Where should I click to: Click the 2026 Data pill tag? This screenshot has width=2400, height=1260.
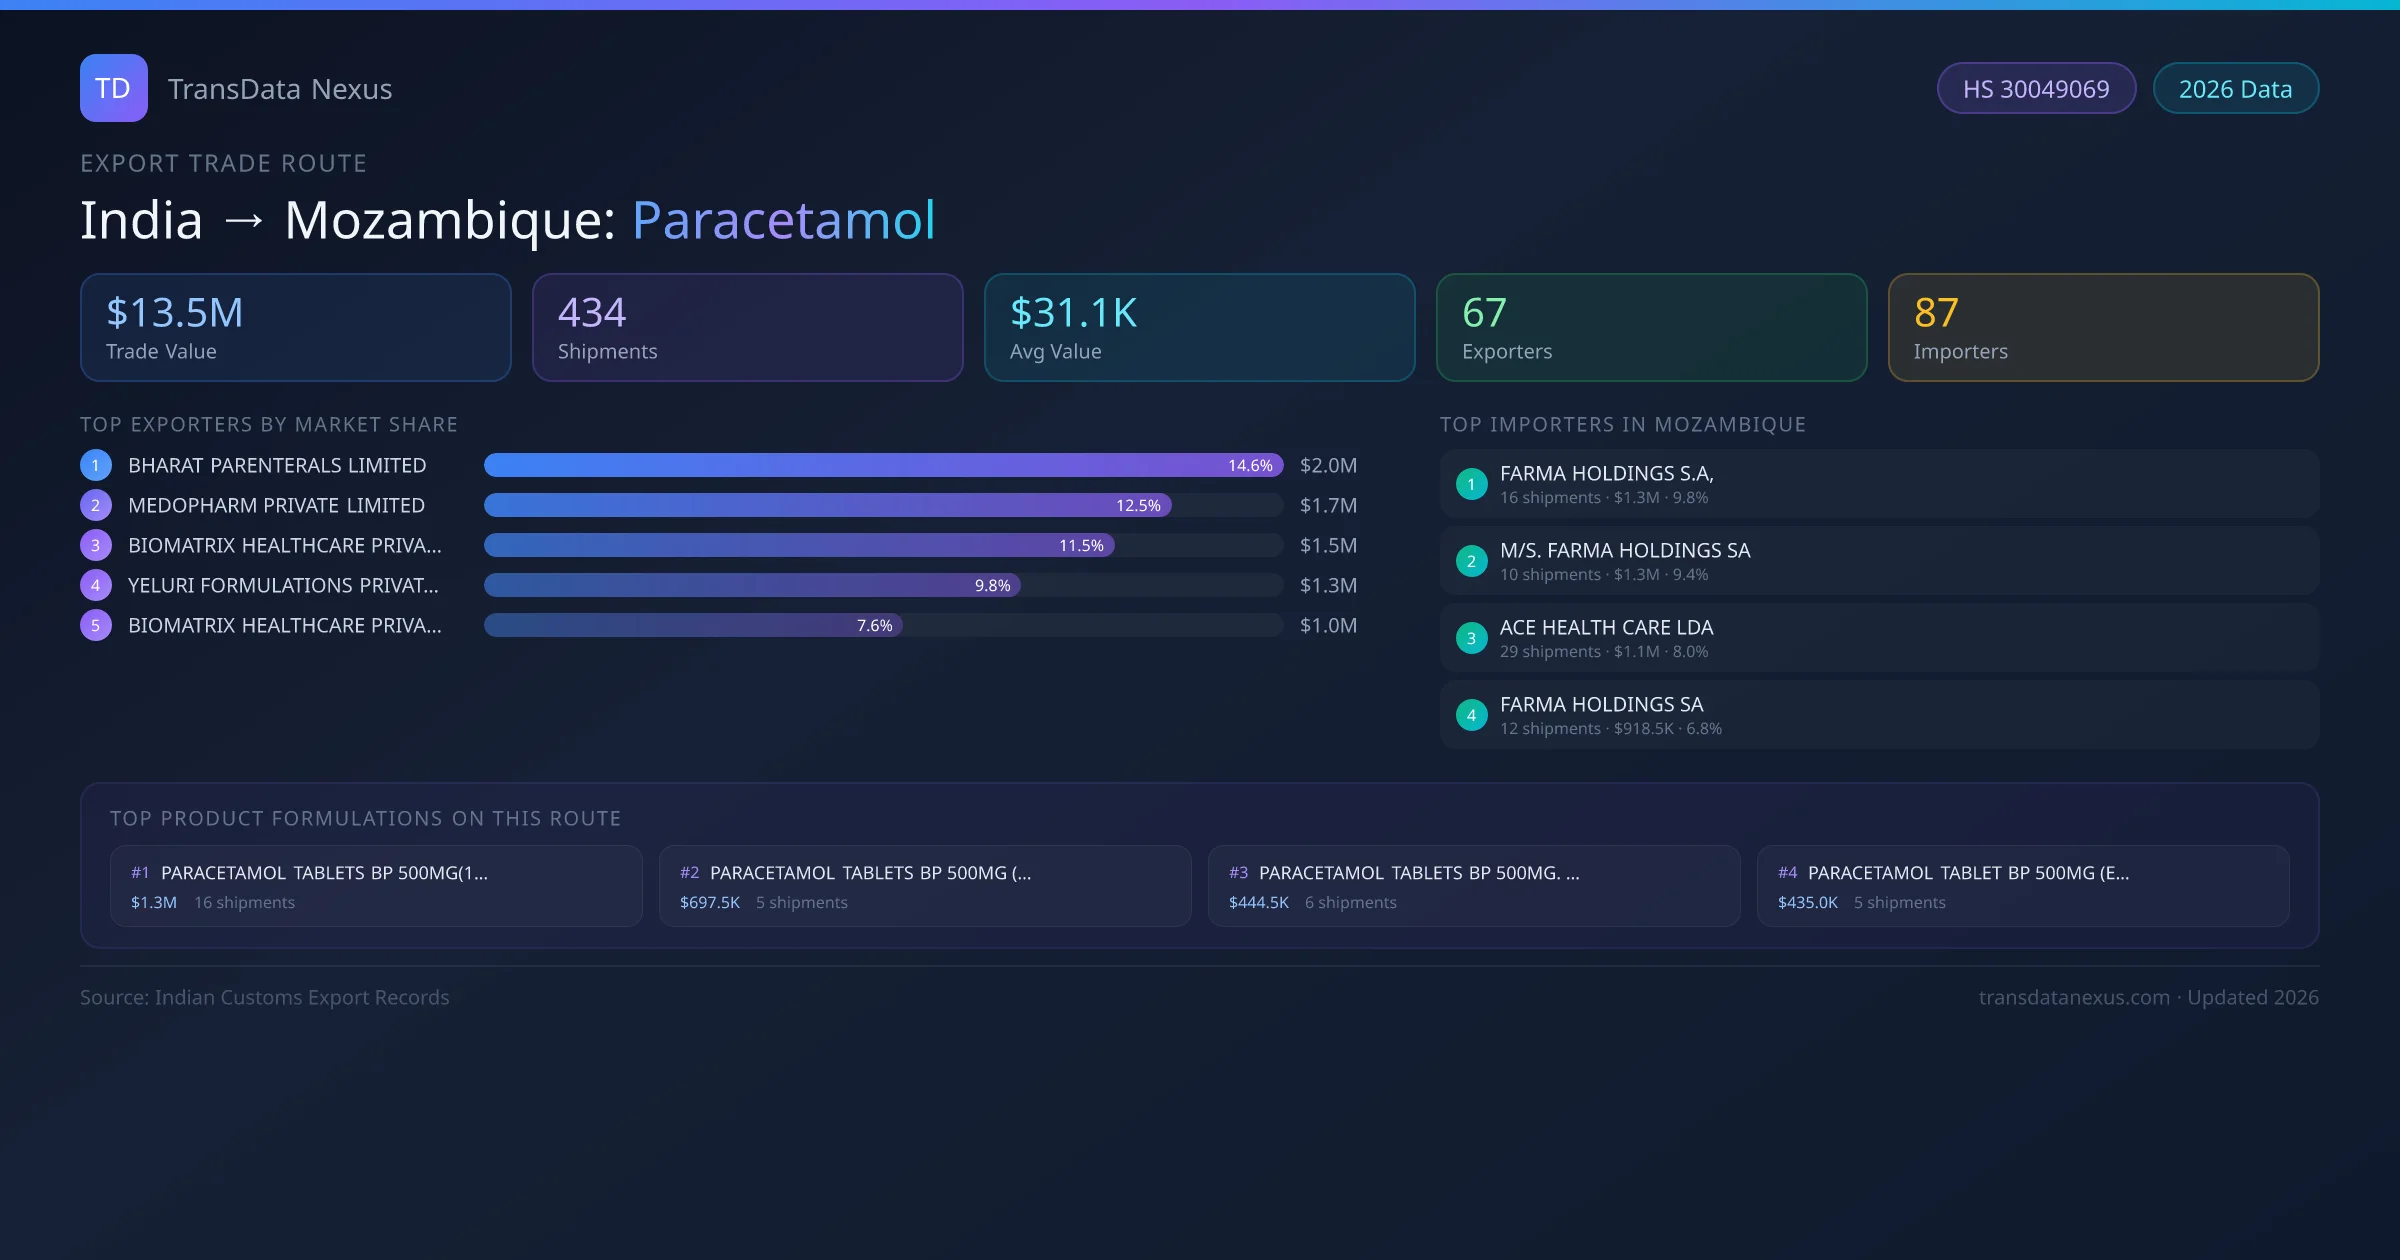2235,89
